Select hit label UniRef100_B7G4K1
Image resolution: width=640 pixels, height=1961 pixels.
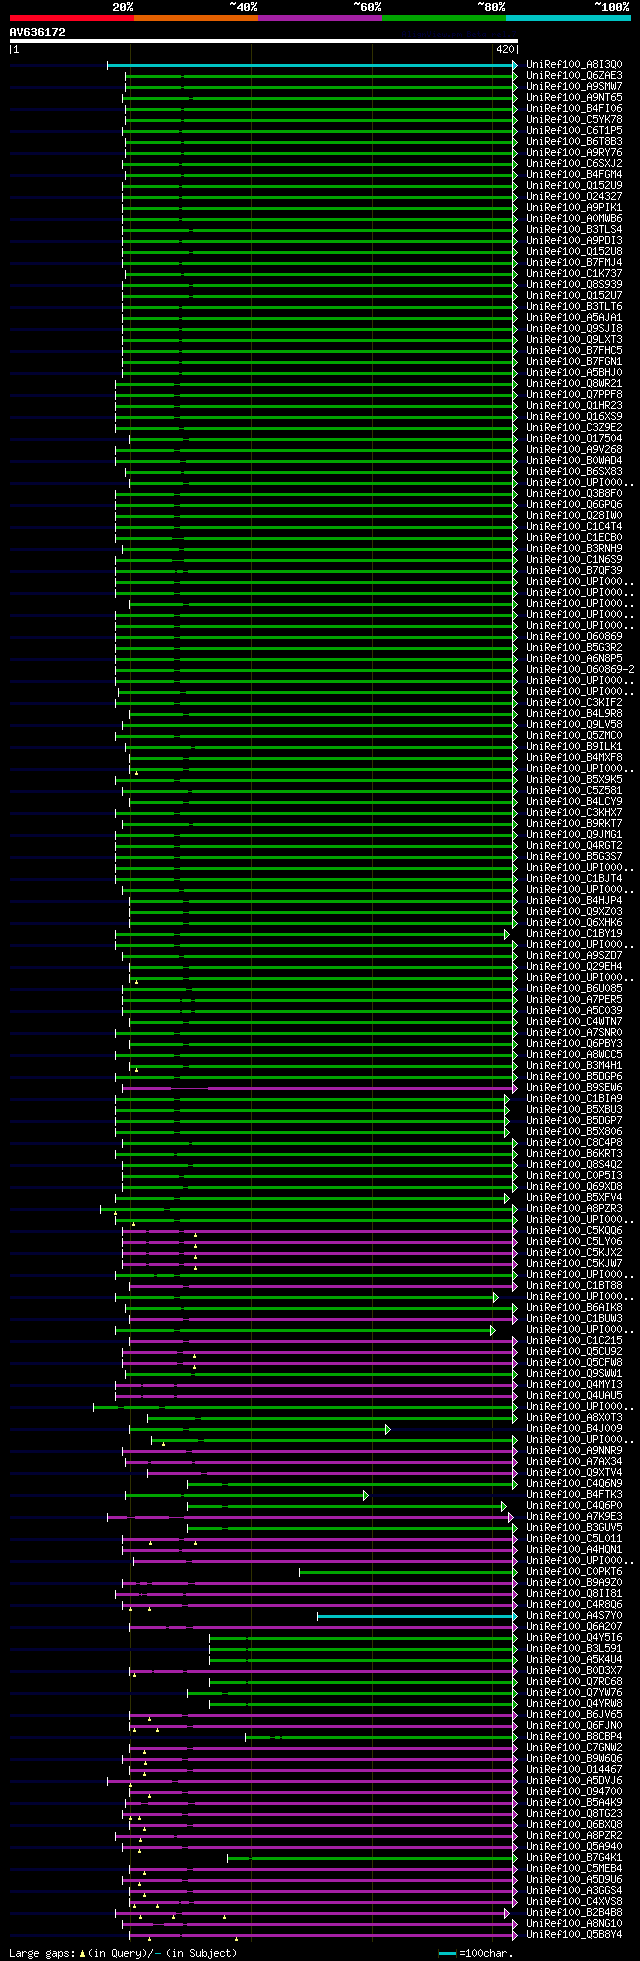[x=574, y=1858]
